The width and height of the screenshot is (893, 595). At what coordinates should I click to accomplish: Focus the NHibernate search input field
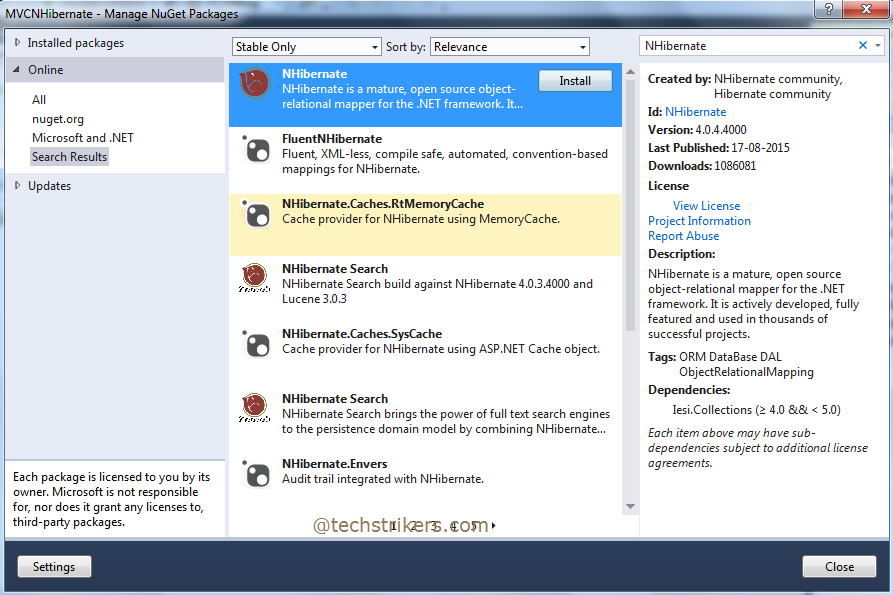(749, 46)
